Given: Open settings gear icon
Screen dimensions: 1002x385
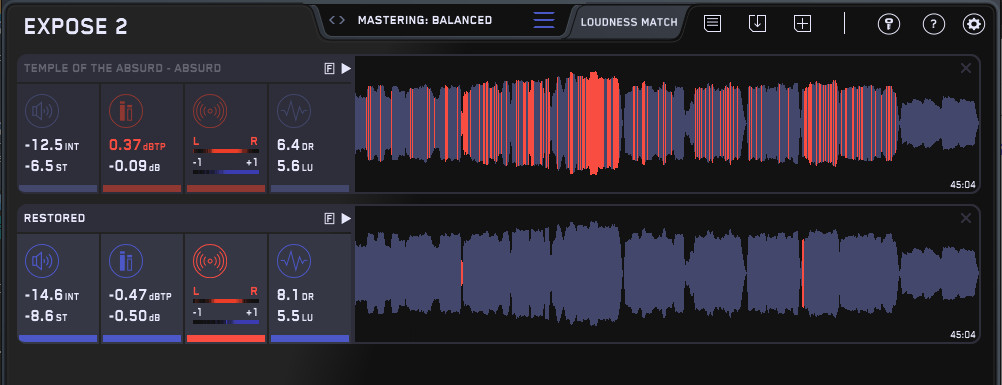Looking at the screenshot, I should tap(974, 24).
